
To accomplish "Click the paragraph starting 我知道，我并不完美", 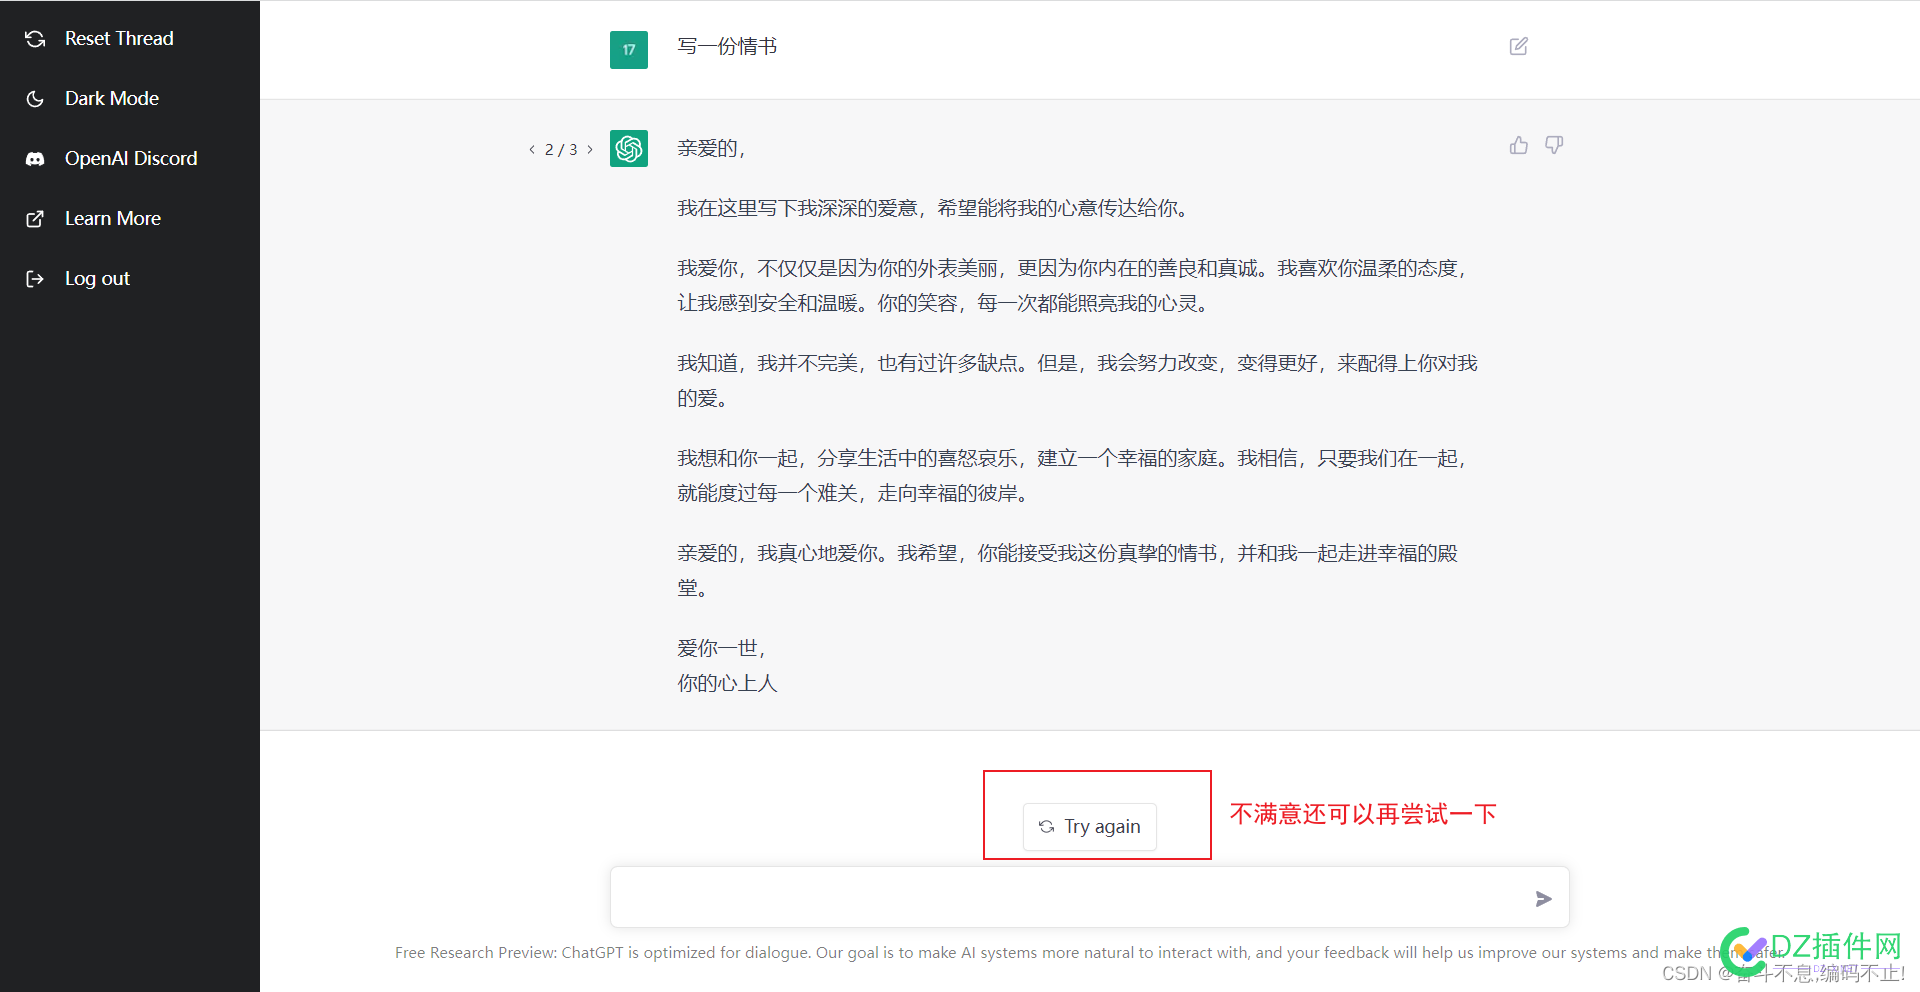I will (1077, 381).
